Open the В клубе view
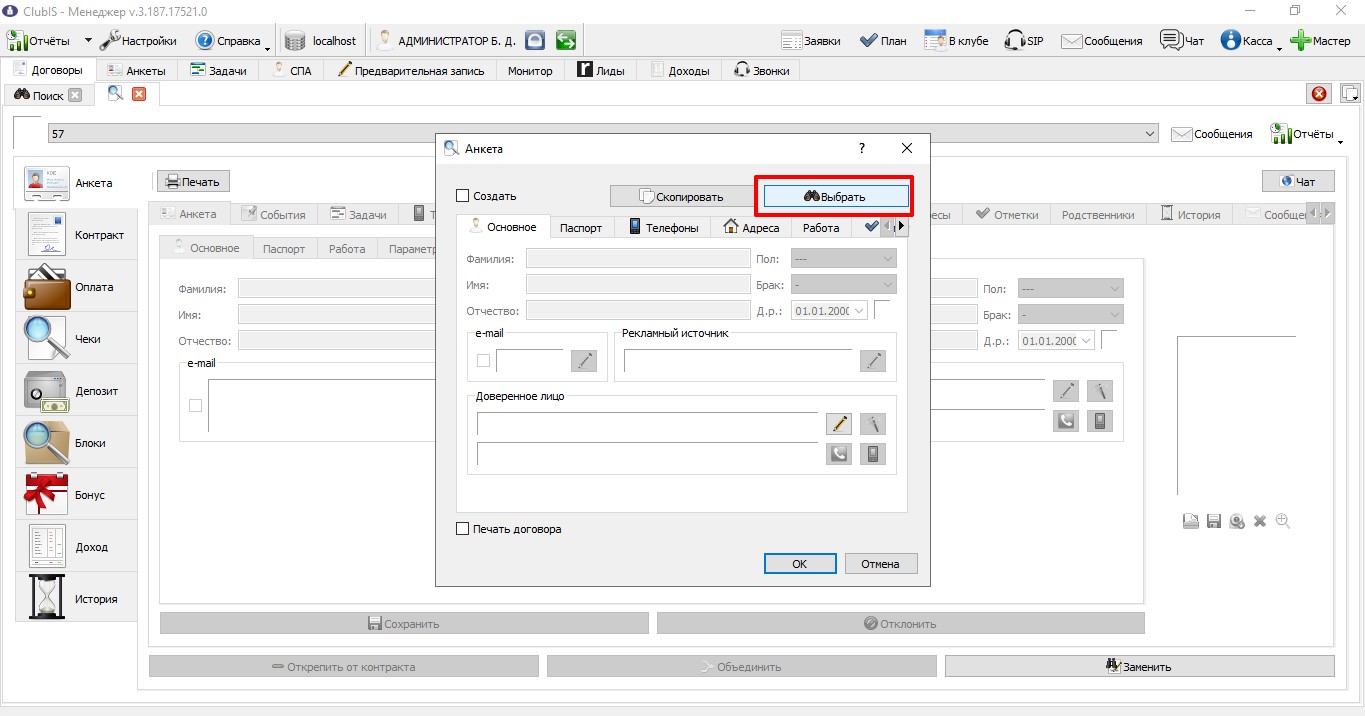This screenshot has height=716, width=1365. pos(956,41)
